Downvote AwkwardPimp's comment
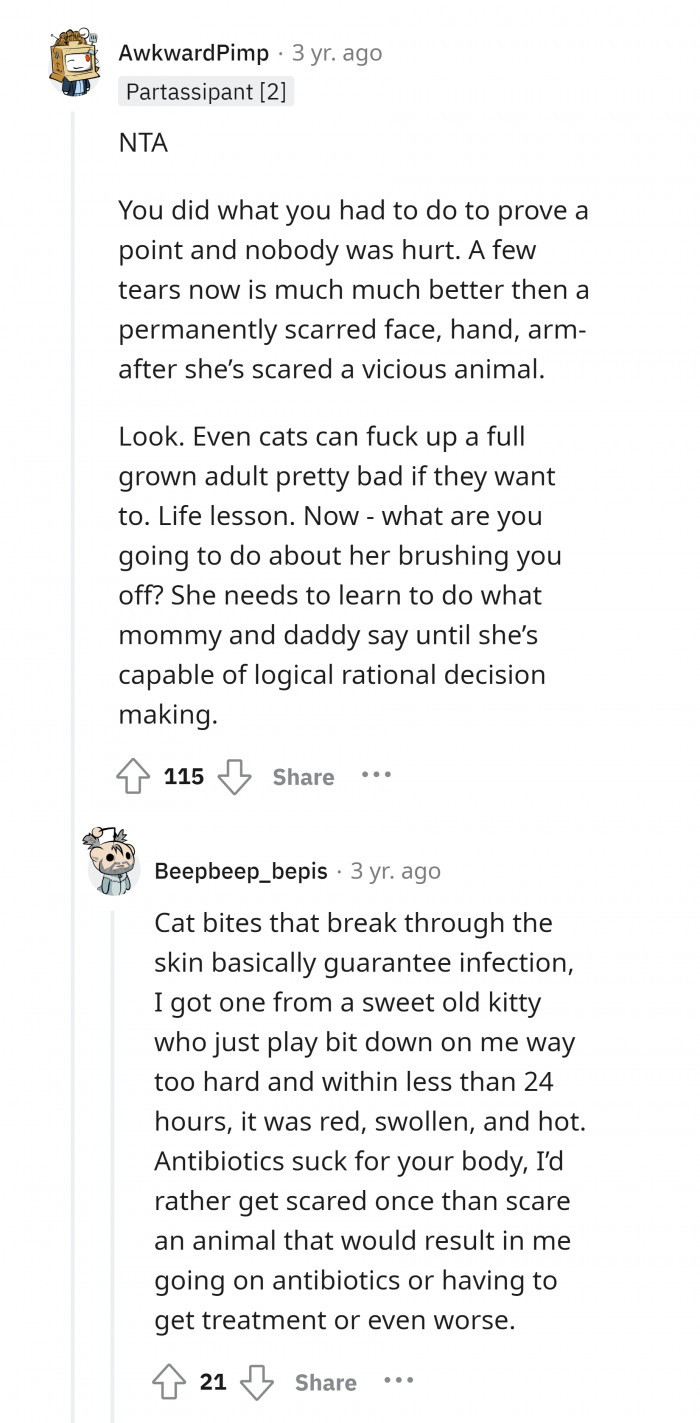Image resolution: width=700 pixels, height=1423 pixels. pyautogui.click(x=234, y=777)
